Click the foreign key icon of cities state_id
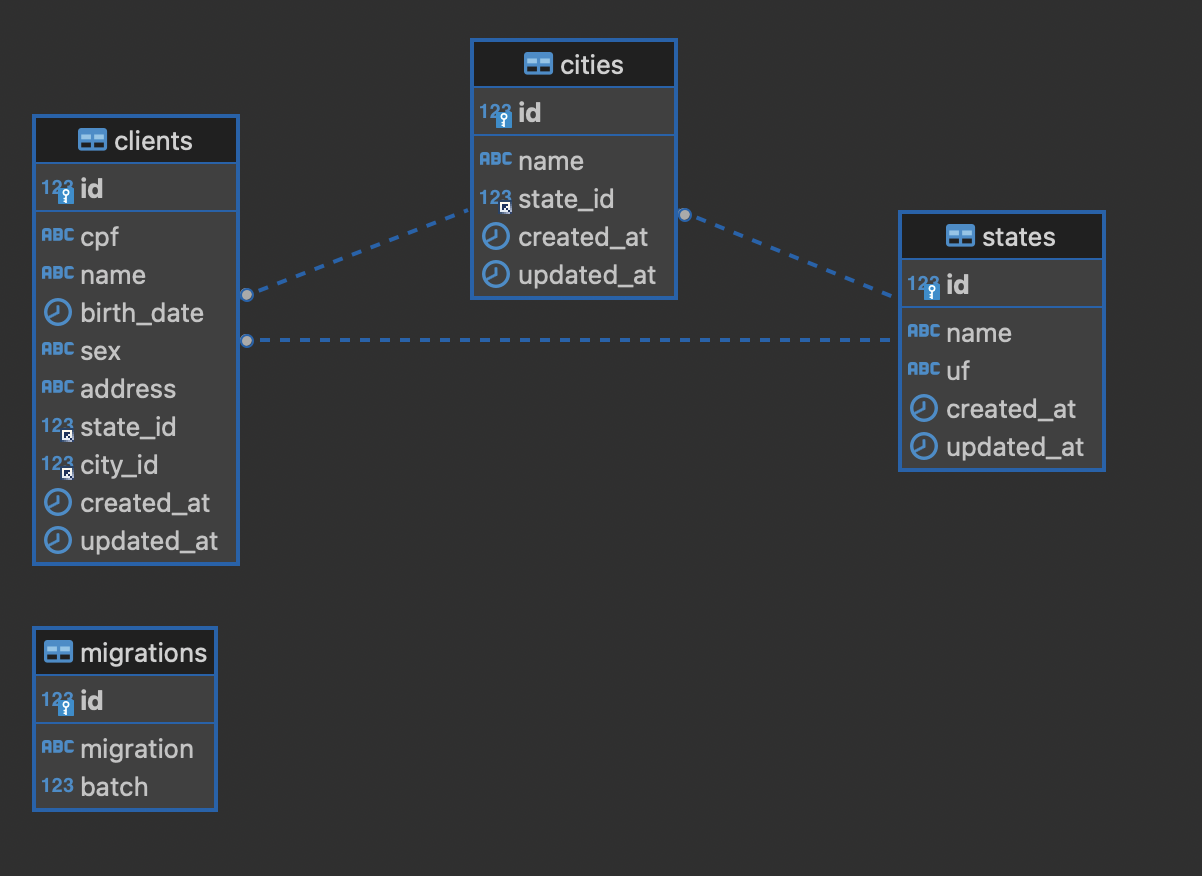This screenshot has height=876, width=1202. [x=496, y=199]
